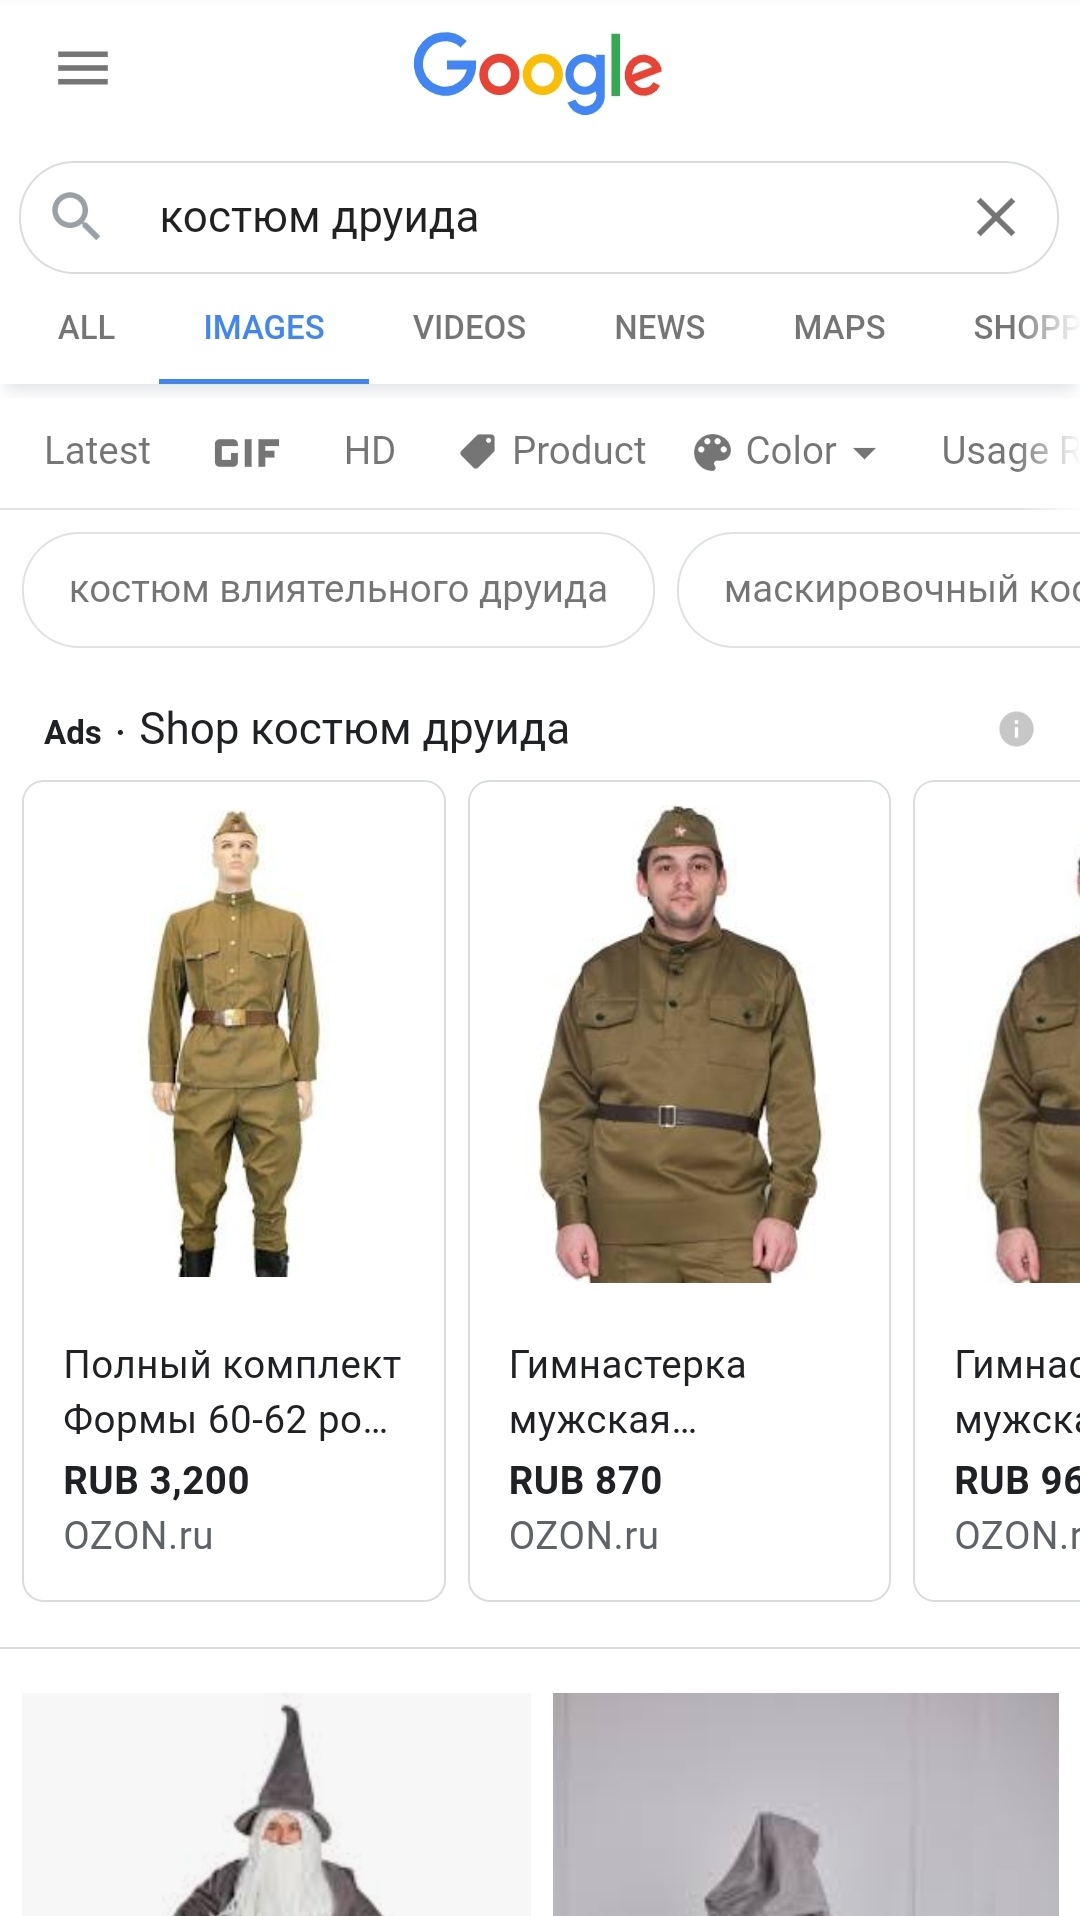This screenshot has width=1080, height=1916.
Task: Open the NEWS tab
Action: tap(659, 328)
